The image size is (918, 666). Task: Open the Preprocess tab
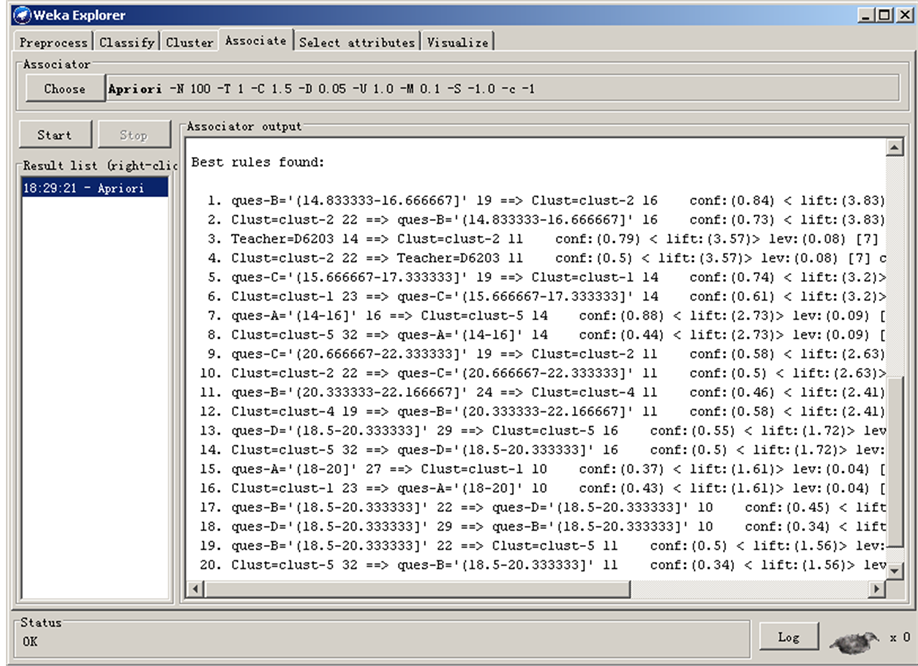[x=54, y=42]
